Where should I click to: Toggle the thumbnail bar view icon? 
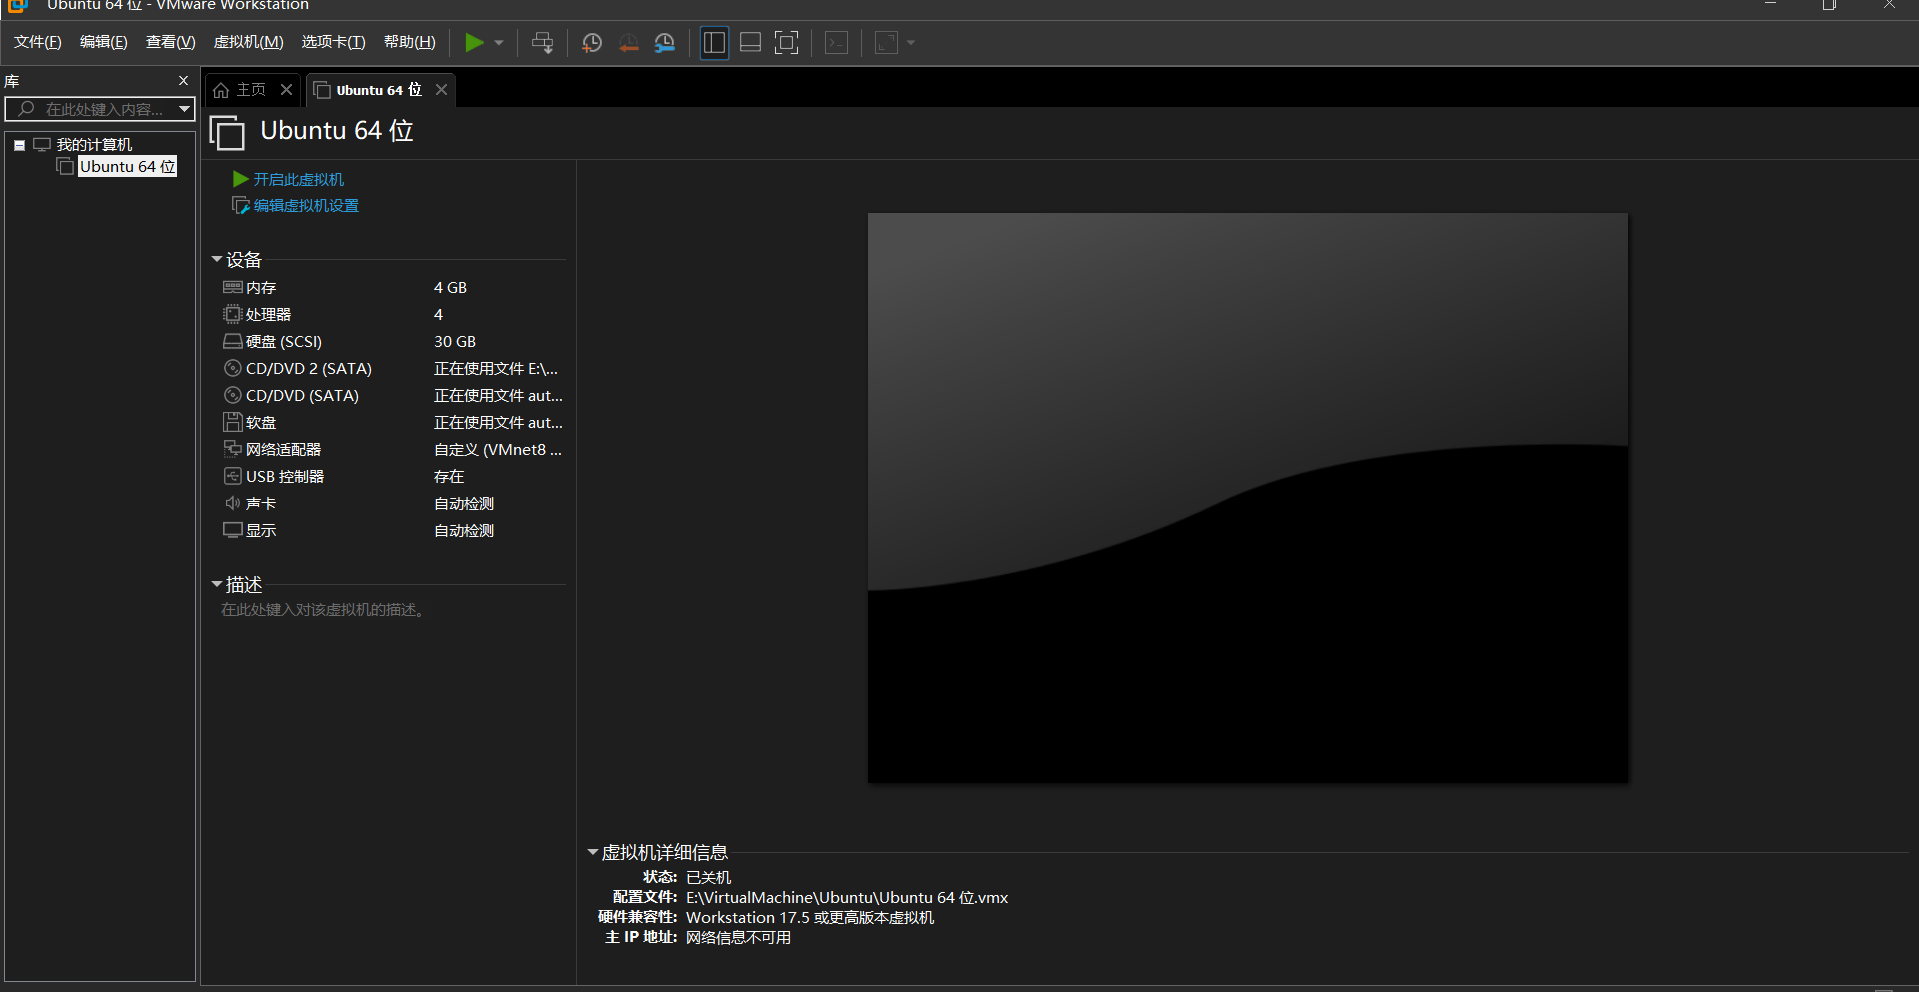pos(750,43)
